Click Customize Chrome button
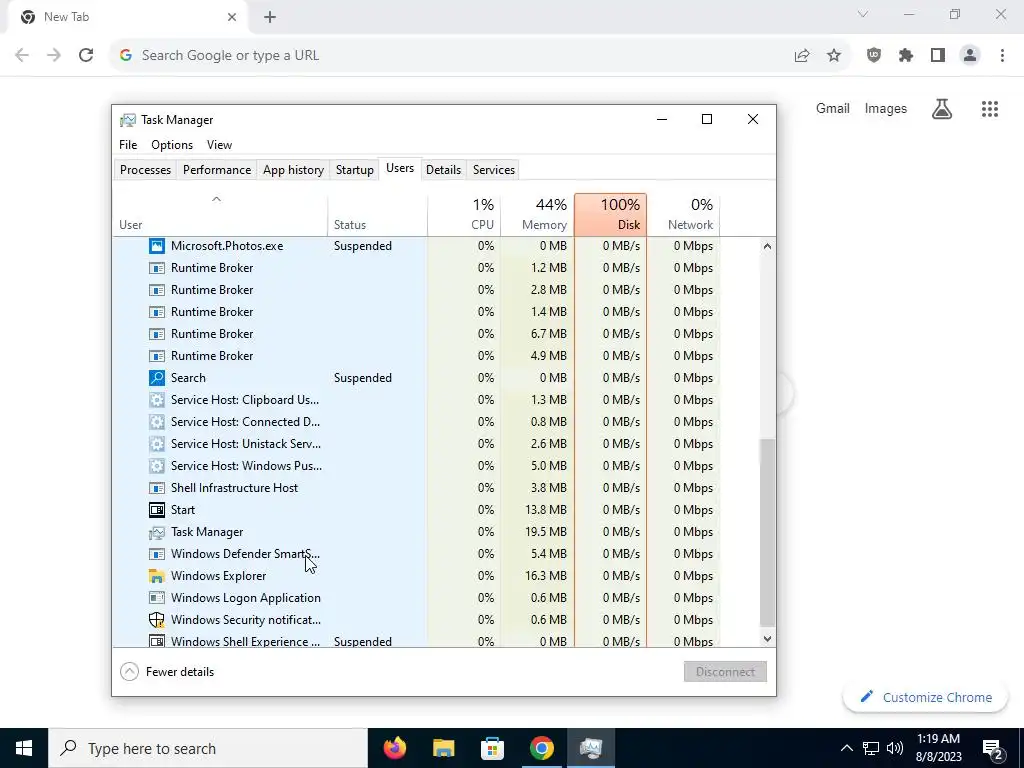The height and width of the screenshot is (768, 1024). (x=925, y=697)
